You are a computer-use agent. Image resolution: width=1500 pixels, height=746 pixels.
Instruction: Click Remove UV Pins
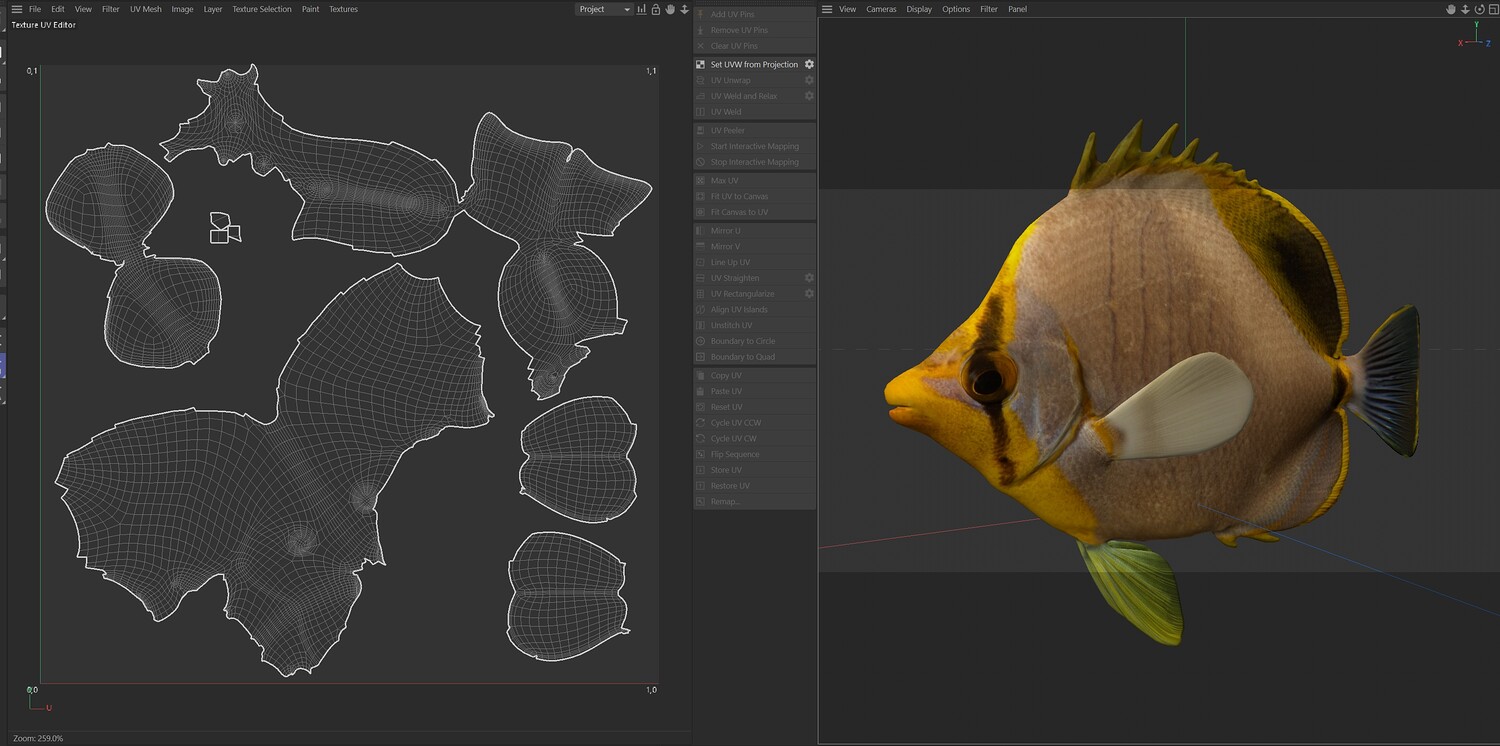pos(755,30)
